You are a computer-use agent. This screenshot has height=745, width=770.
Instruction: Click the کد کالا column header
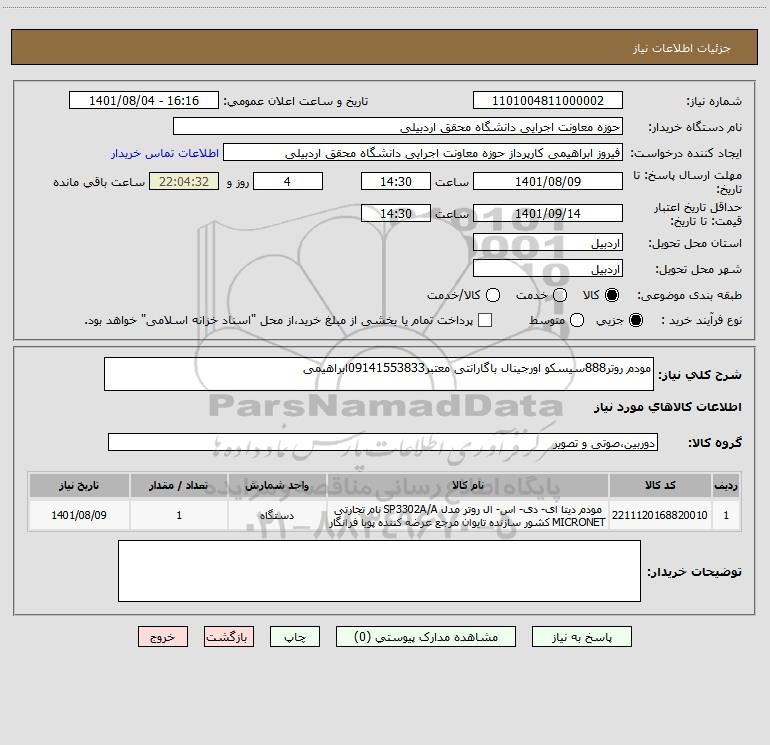660,485
